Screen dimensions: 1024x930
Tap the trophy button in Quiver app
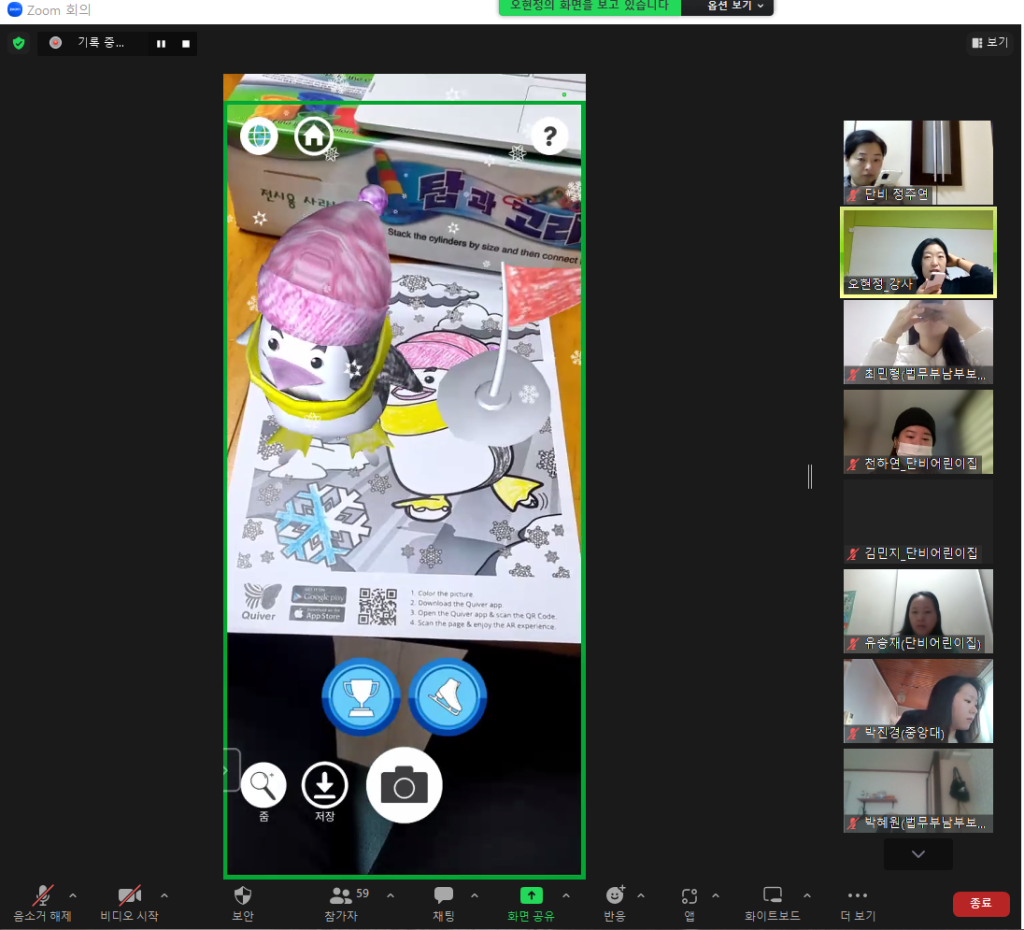tap(360, 697)
